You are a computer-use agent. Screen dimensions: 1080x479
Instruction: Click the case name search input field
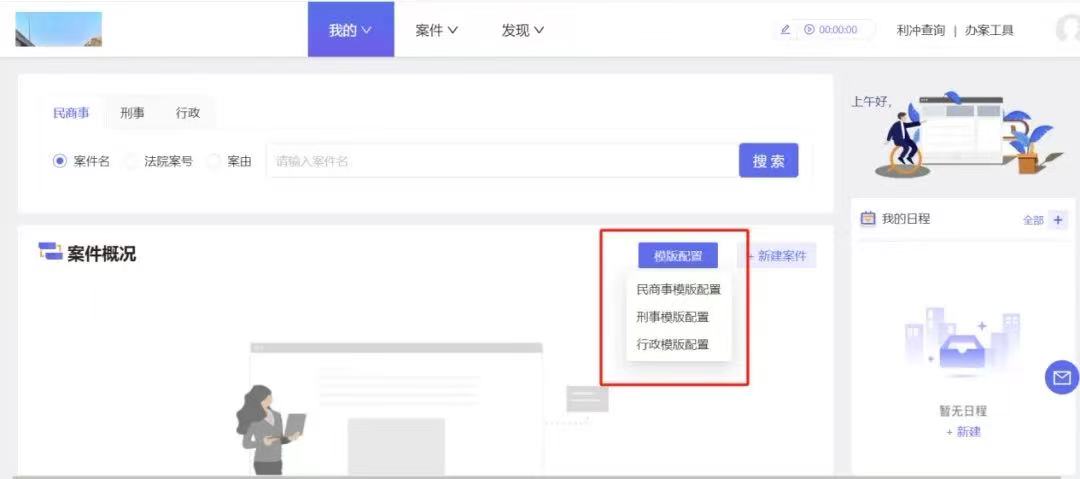point(500,161)
